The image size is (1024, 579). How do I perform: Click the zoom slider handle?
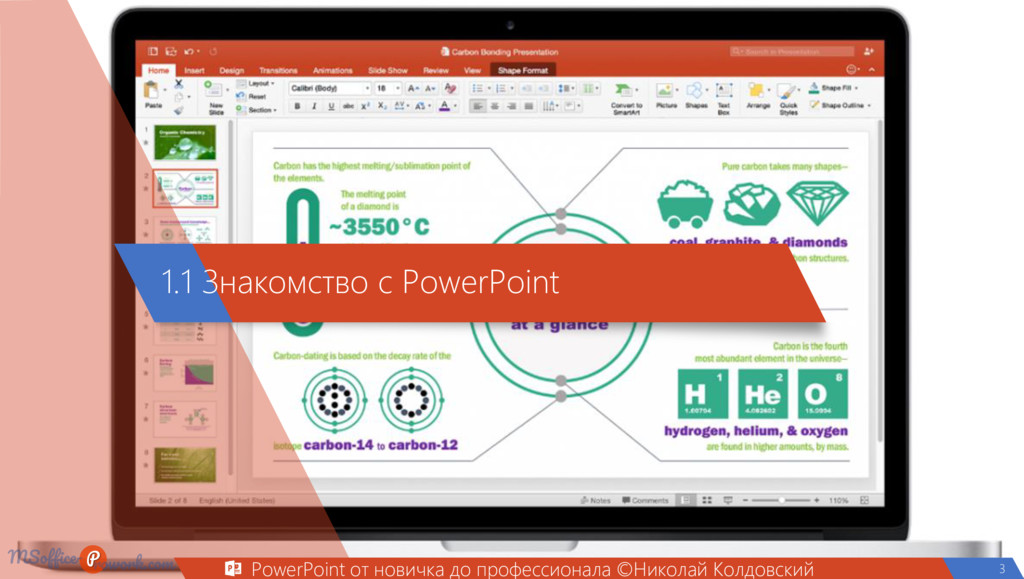click(782, 500)
